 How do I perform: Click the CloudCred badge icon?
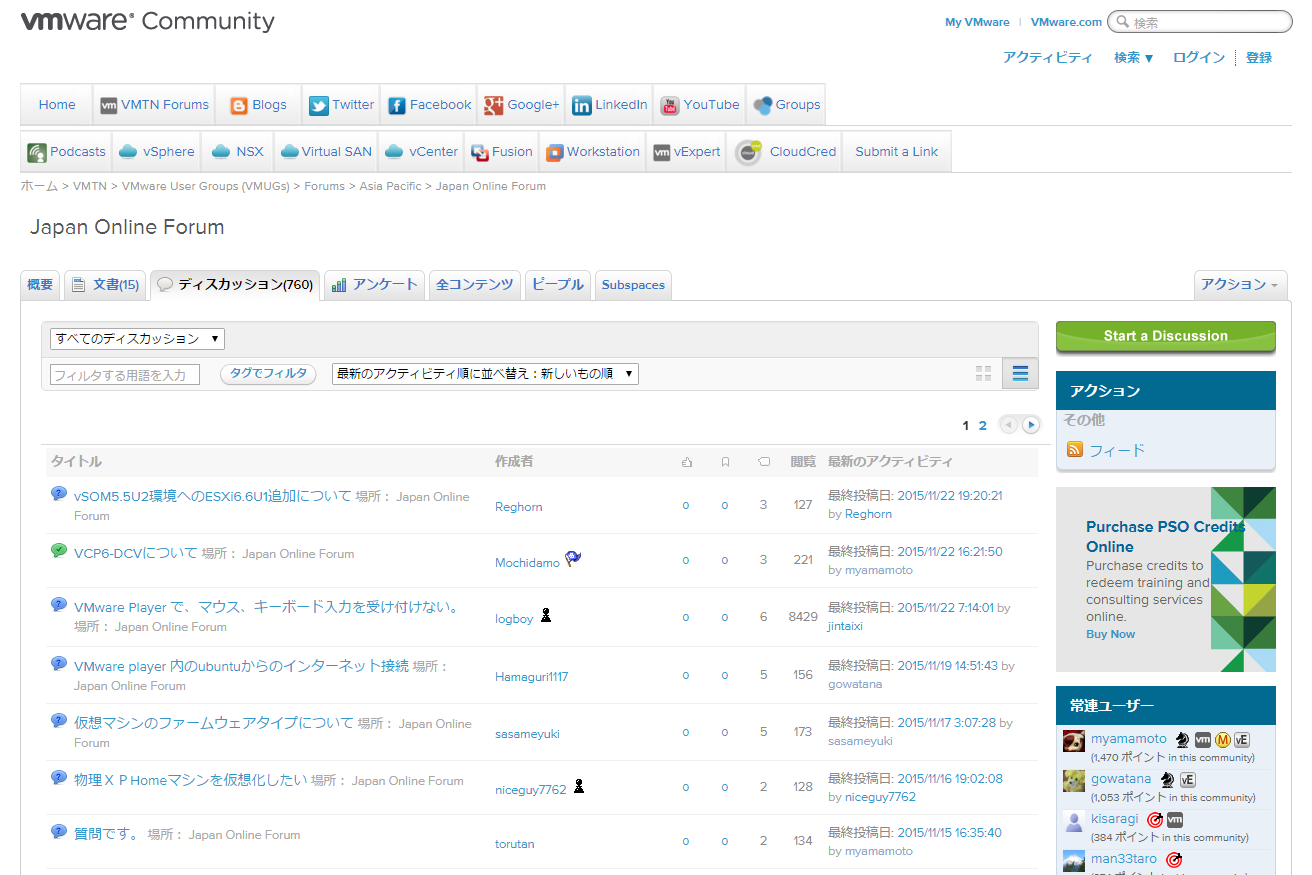pyautogui.click(x=748, y=152)
